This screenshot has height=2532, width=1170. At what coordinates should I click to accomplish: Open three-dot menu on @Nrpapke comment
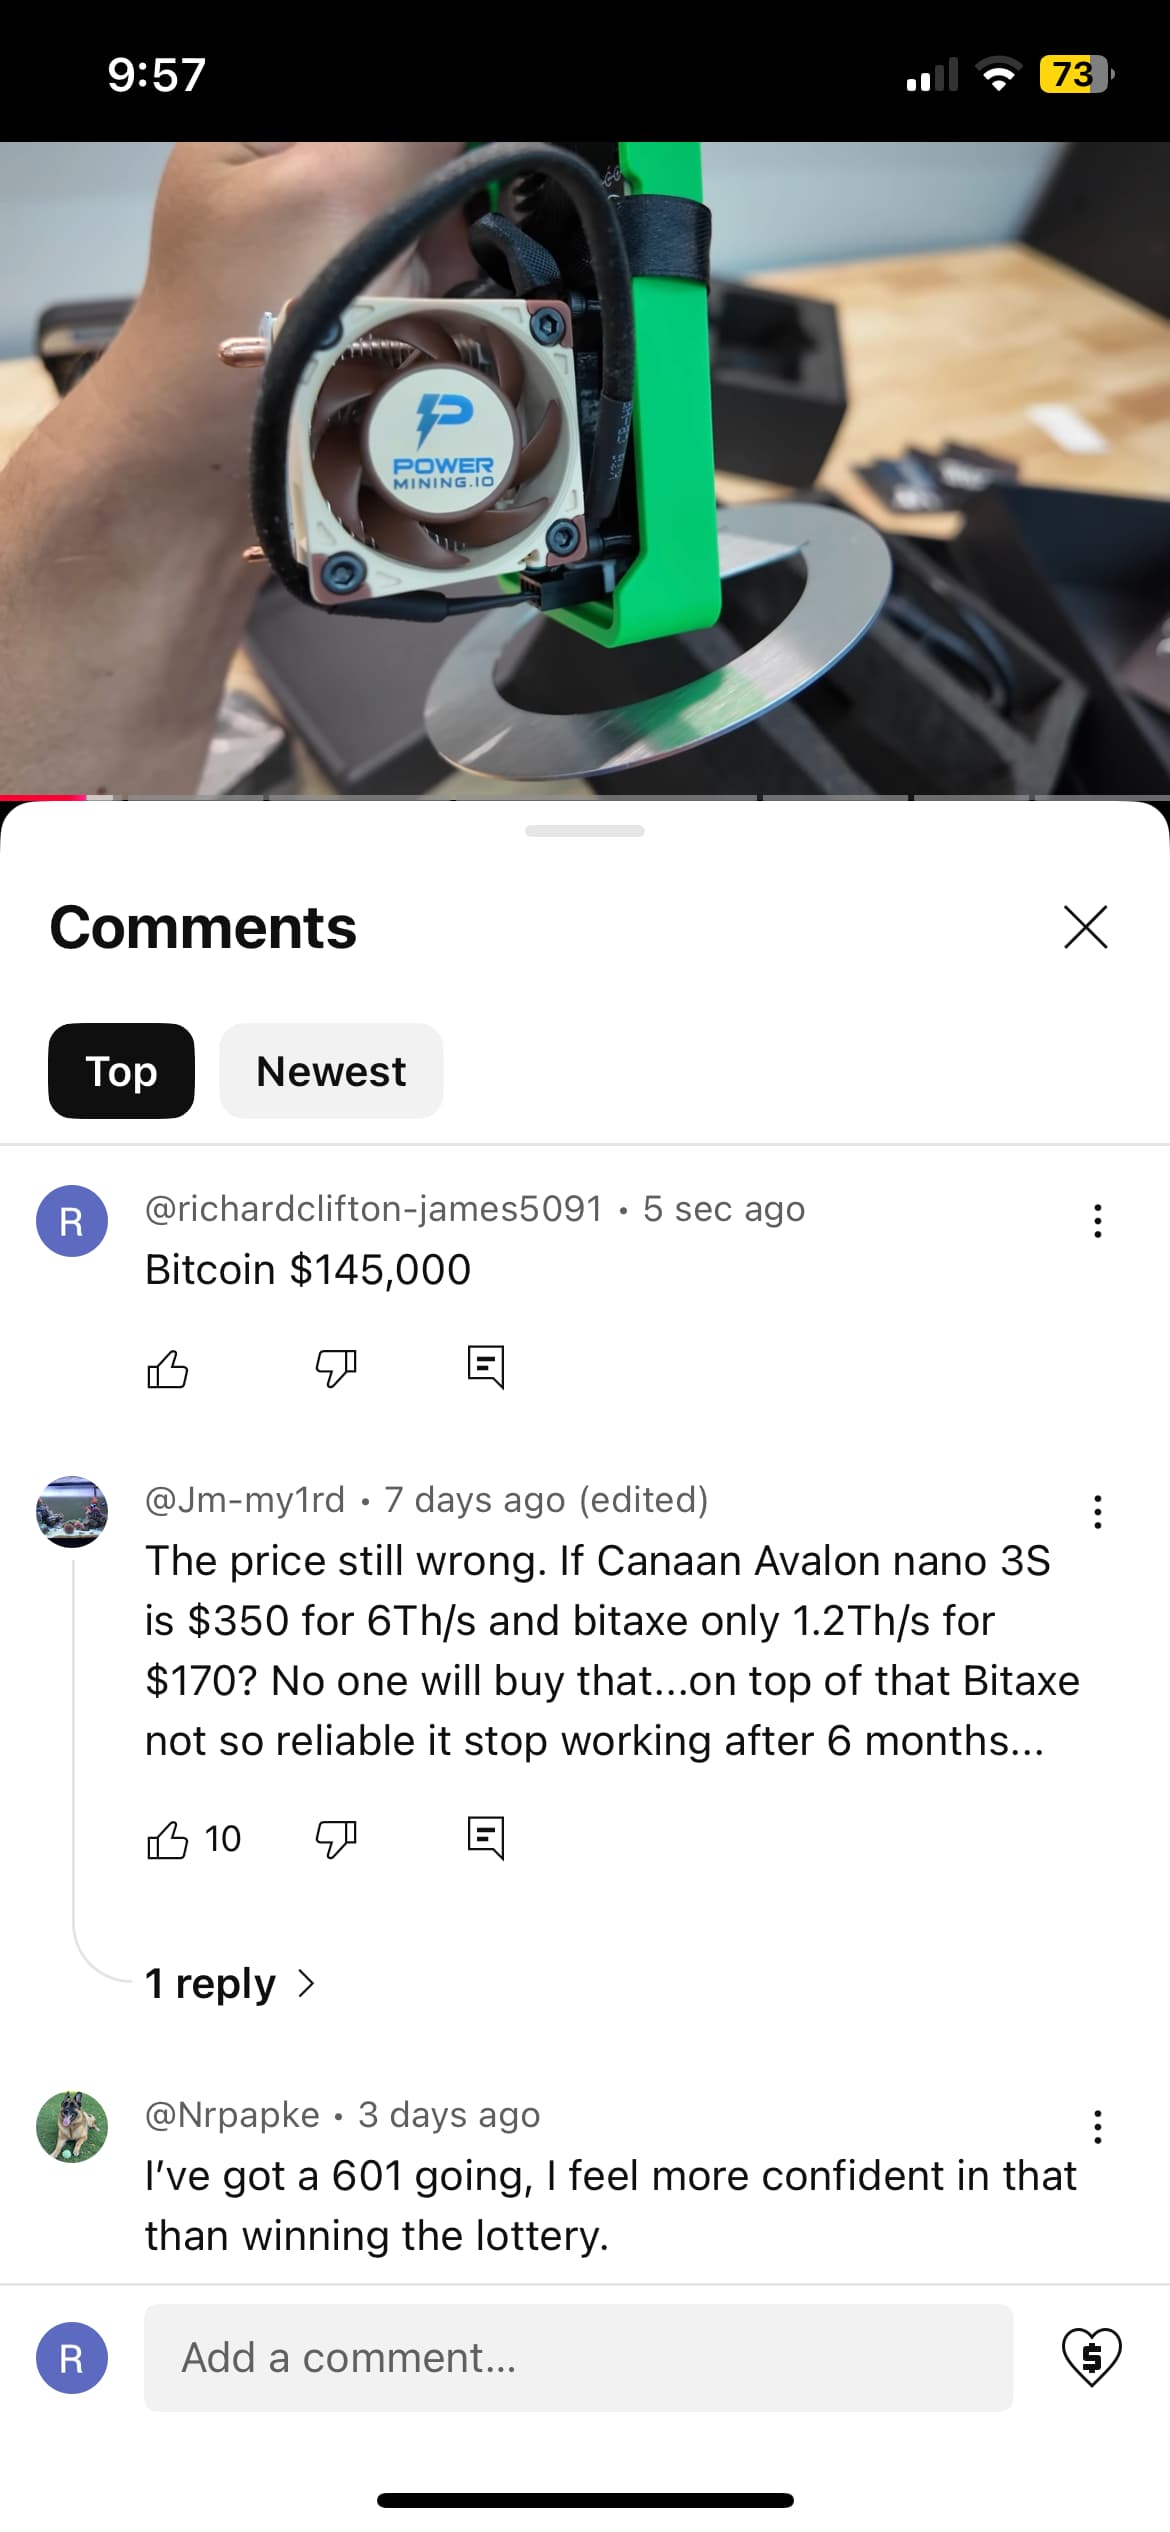1098,2127
